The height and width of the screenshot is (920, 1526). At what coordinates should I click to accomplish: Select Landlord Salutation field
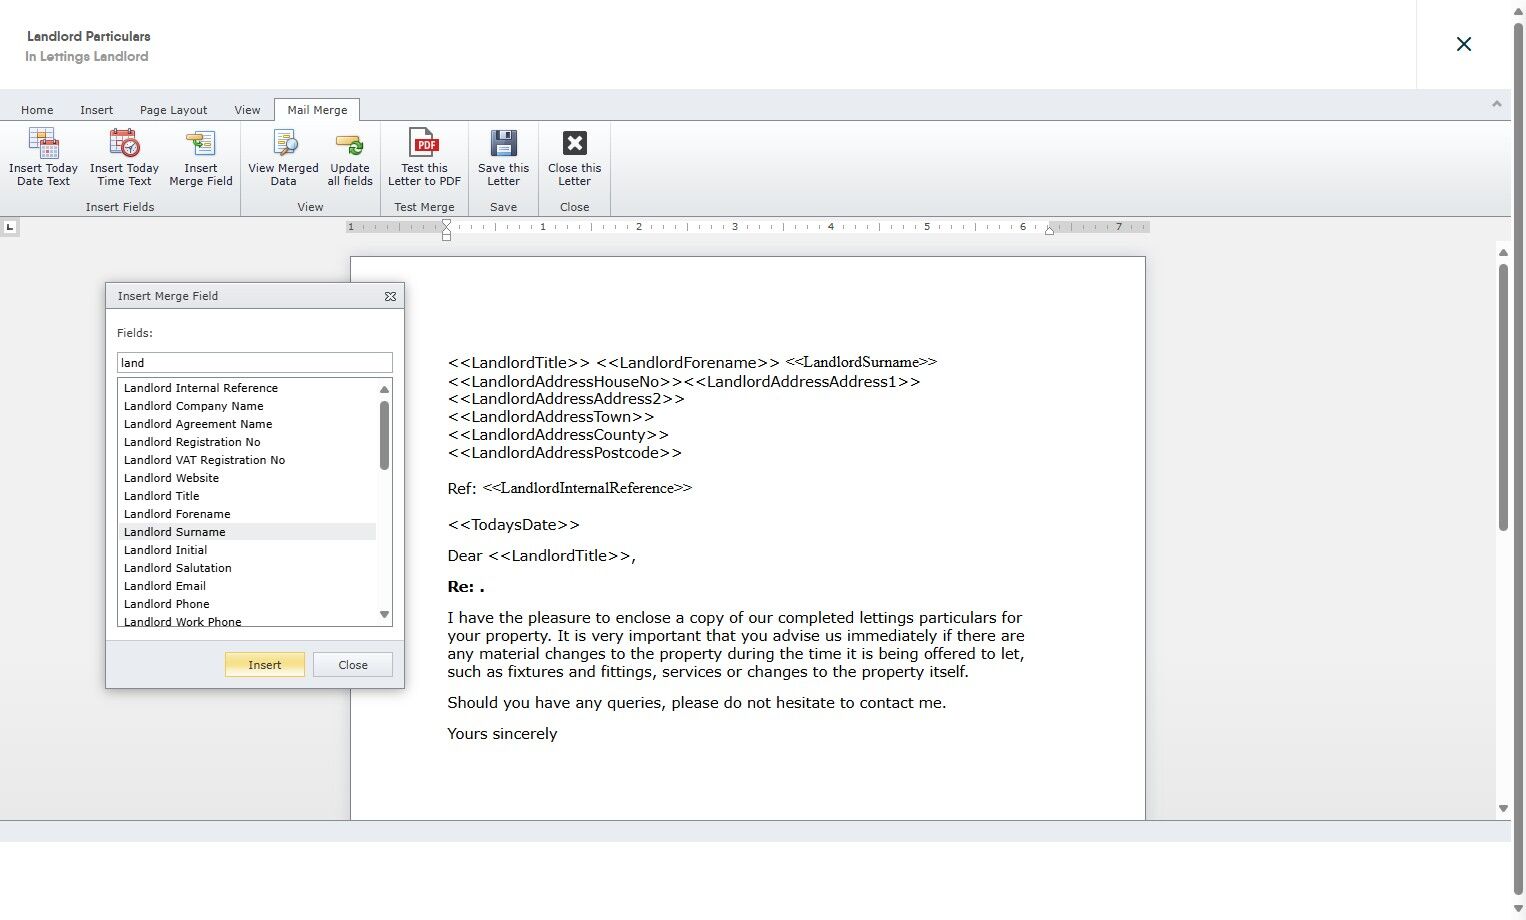point(247,568)
